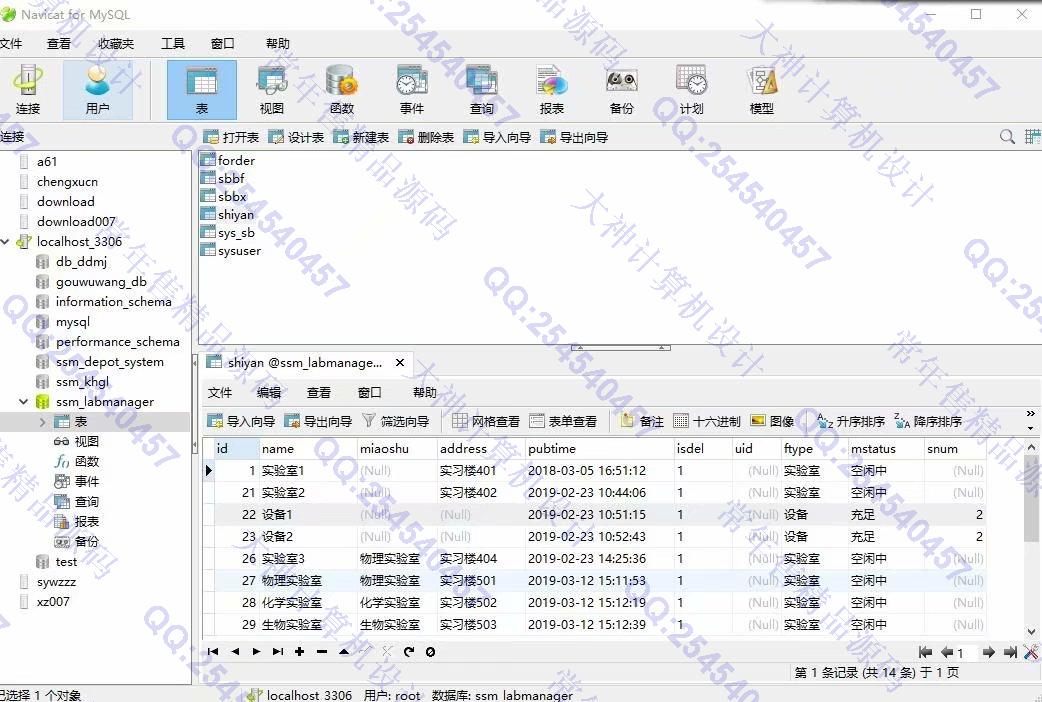
Task: Switch to 网格查看 grid view
Action: pyautogui.click(x=486, y=421)
